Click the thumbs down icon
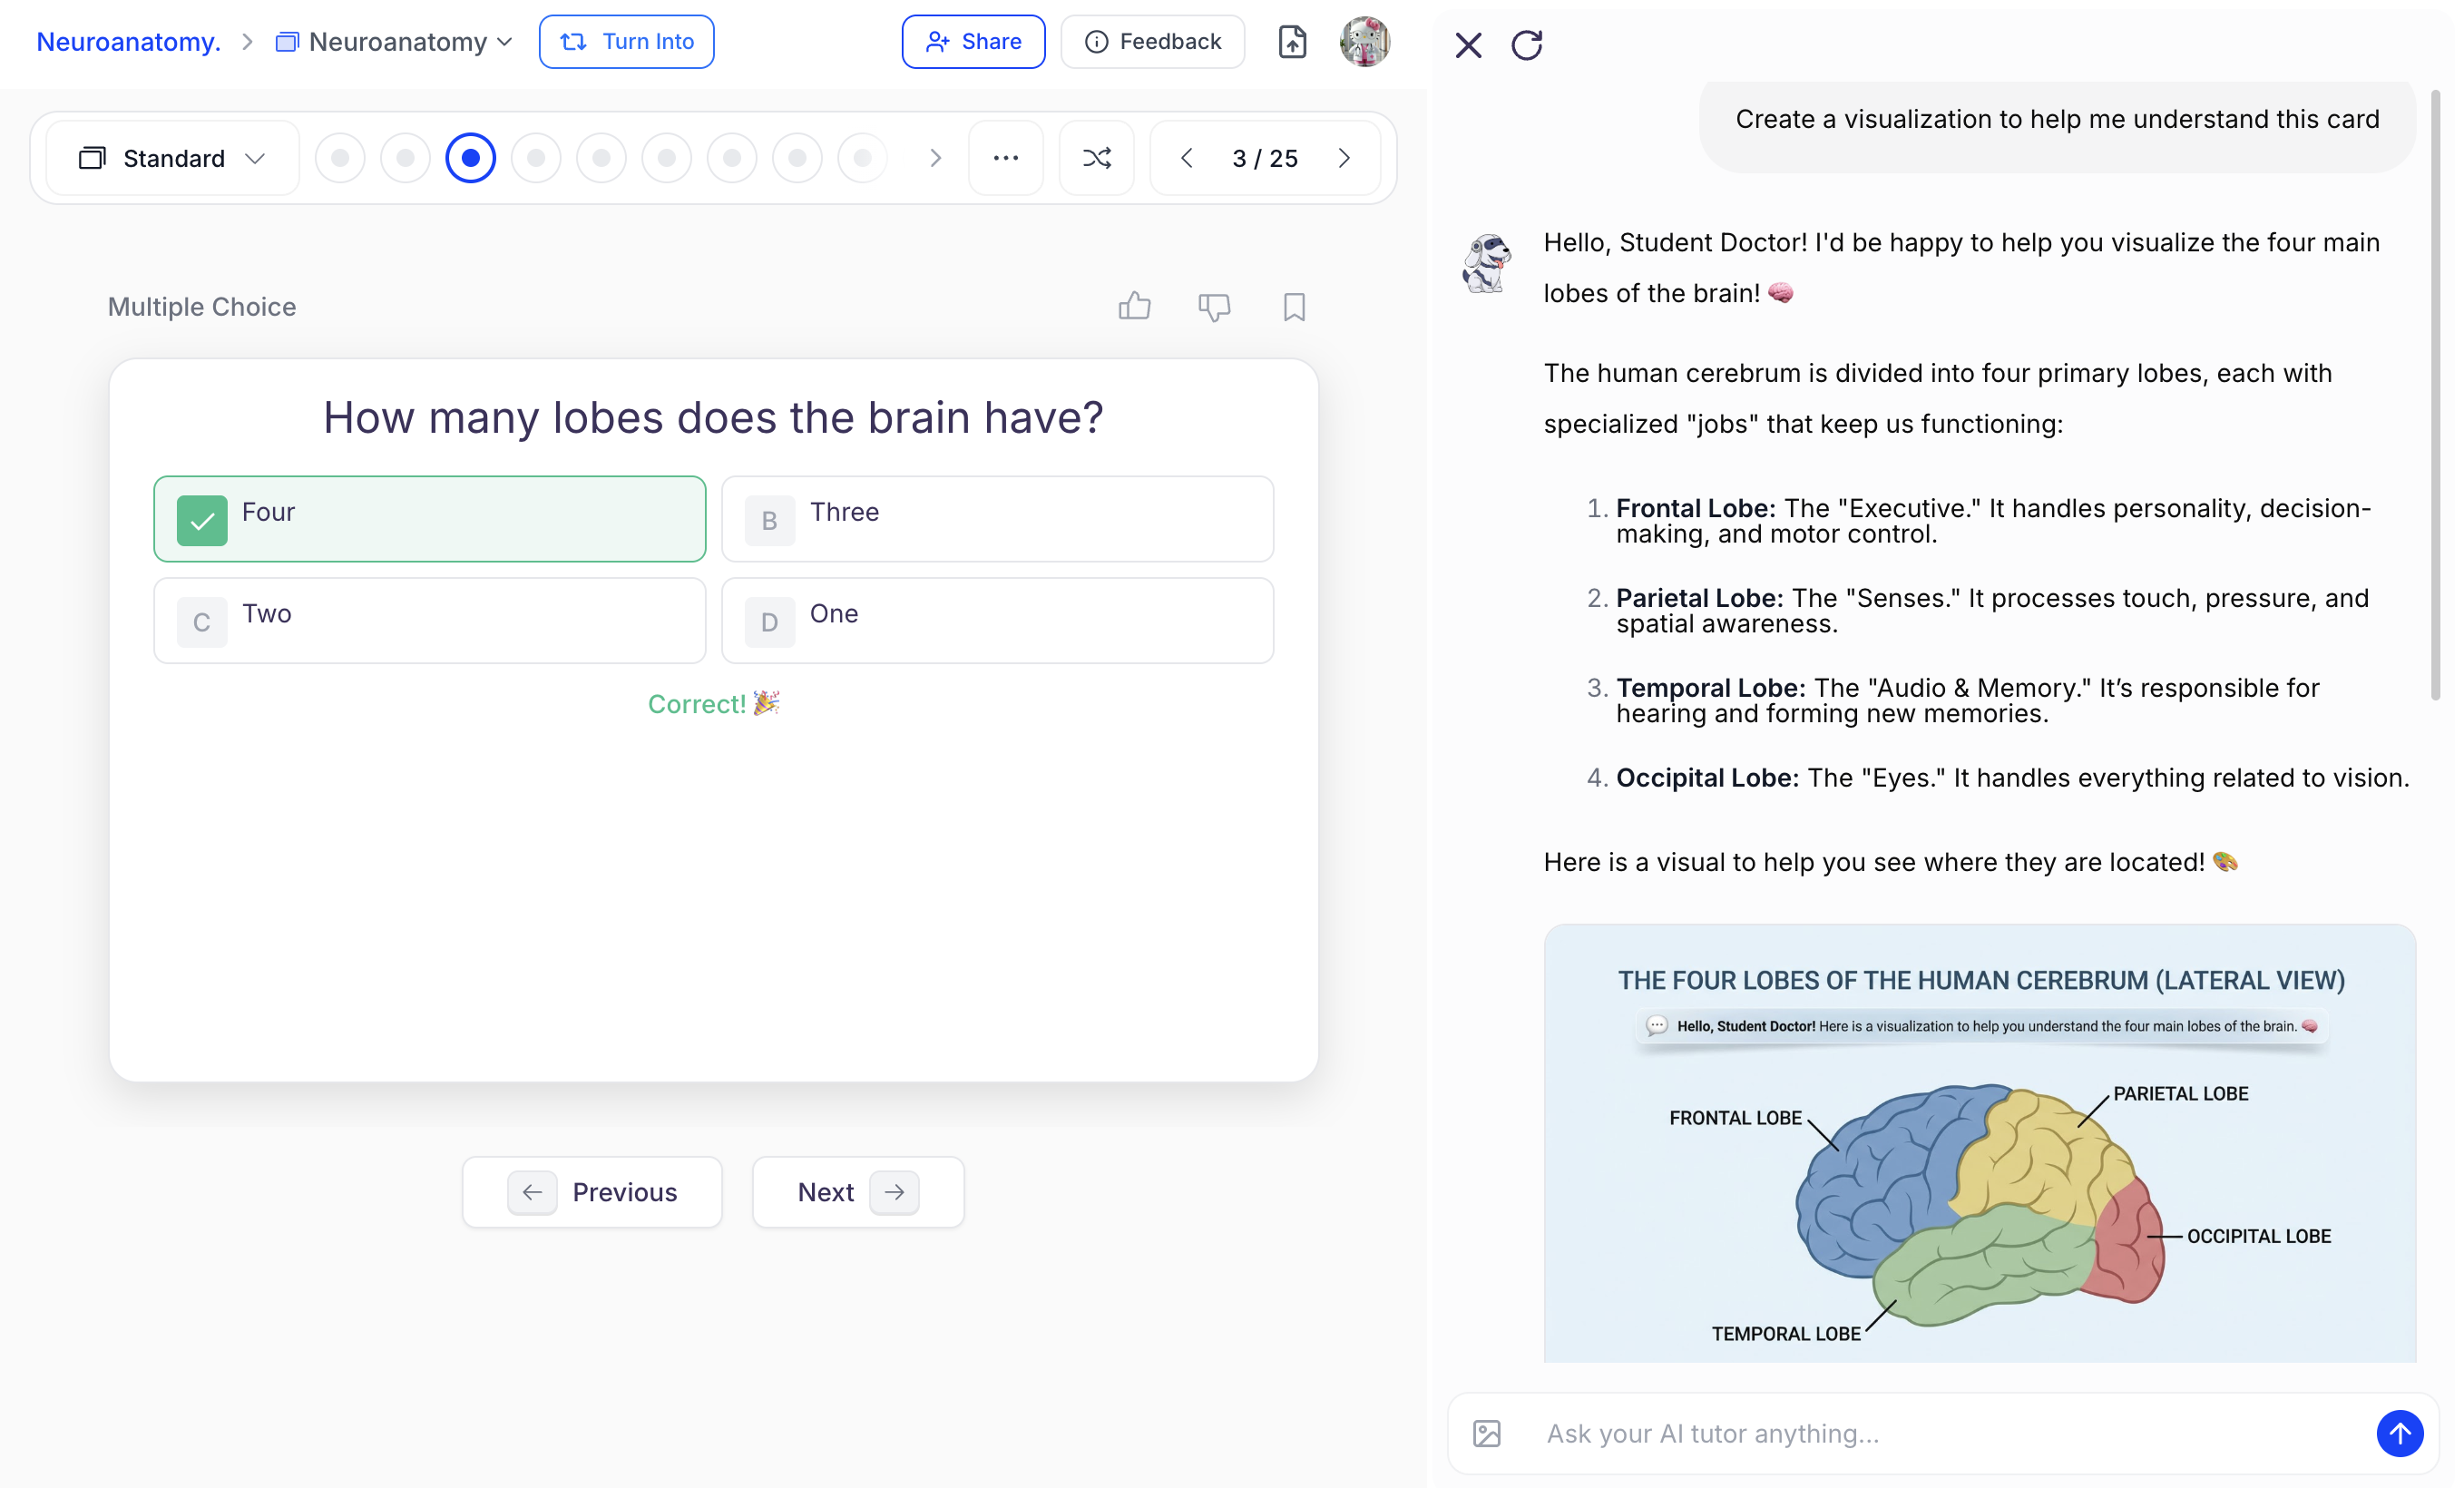This screenshot has height=1488, width=2464. coord(1214,306)
